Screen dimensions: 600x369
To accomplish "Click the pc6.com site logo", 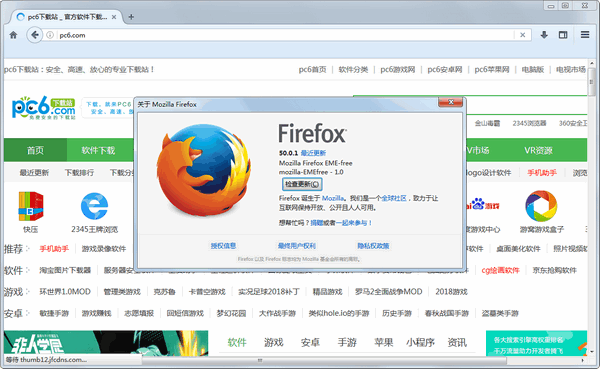I will (x=43, y=108).
